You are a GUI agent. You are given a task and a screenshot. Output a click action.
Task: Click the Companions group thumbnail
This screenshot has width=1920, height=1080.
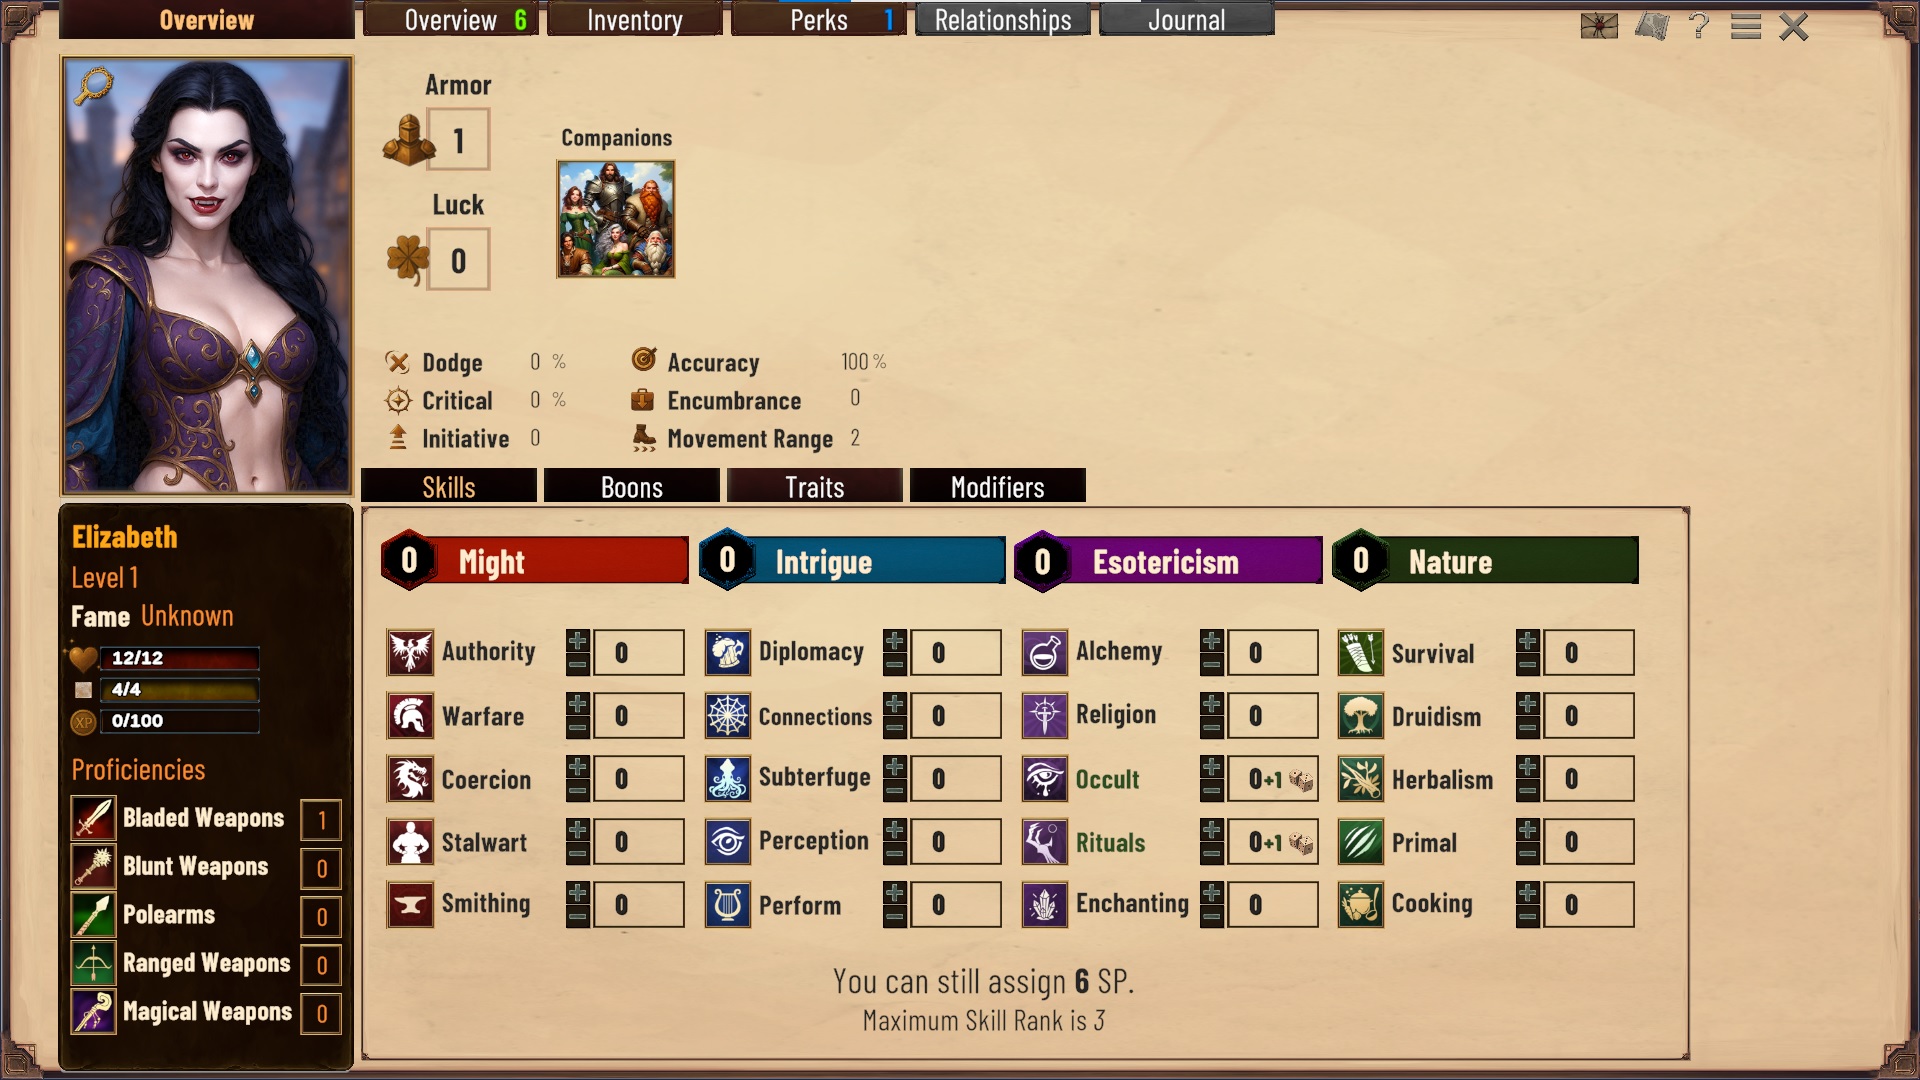616,219
